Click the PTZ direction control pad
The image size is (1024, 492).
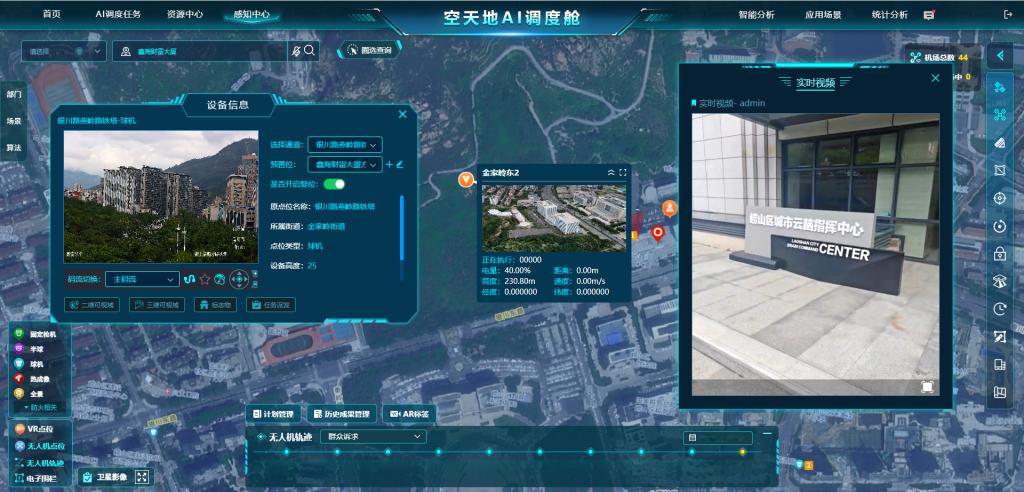tap(240, 279)
